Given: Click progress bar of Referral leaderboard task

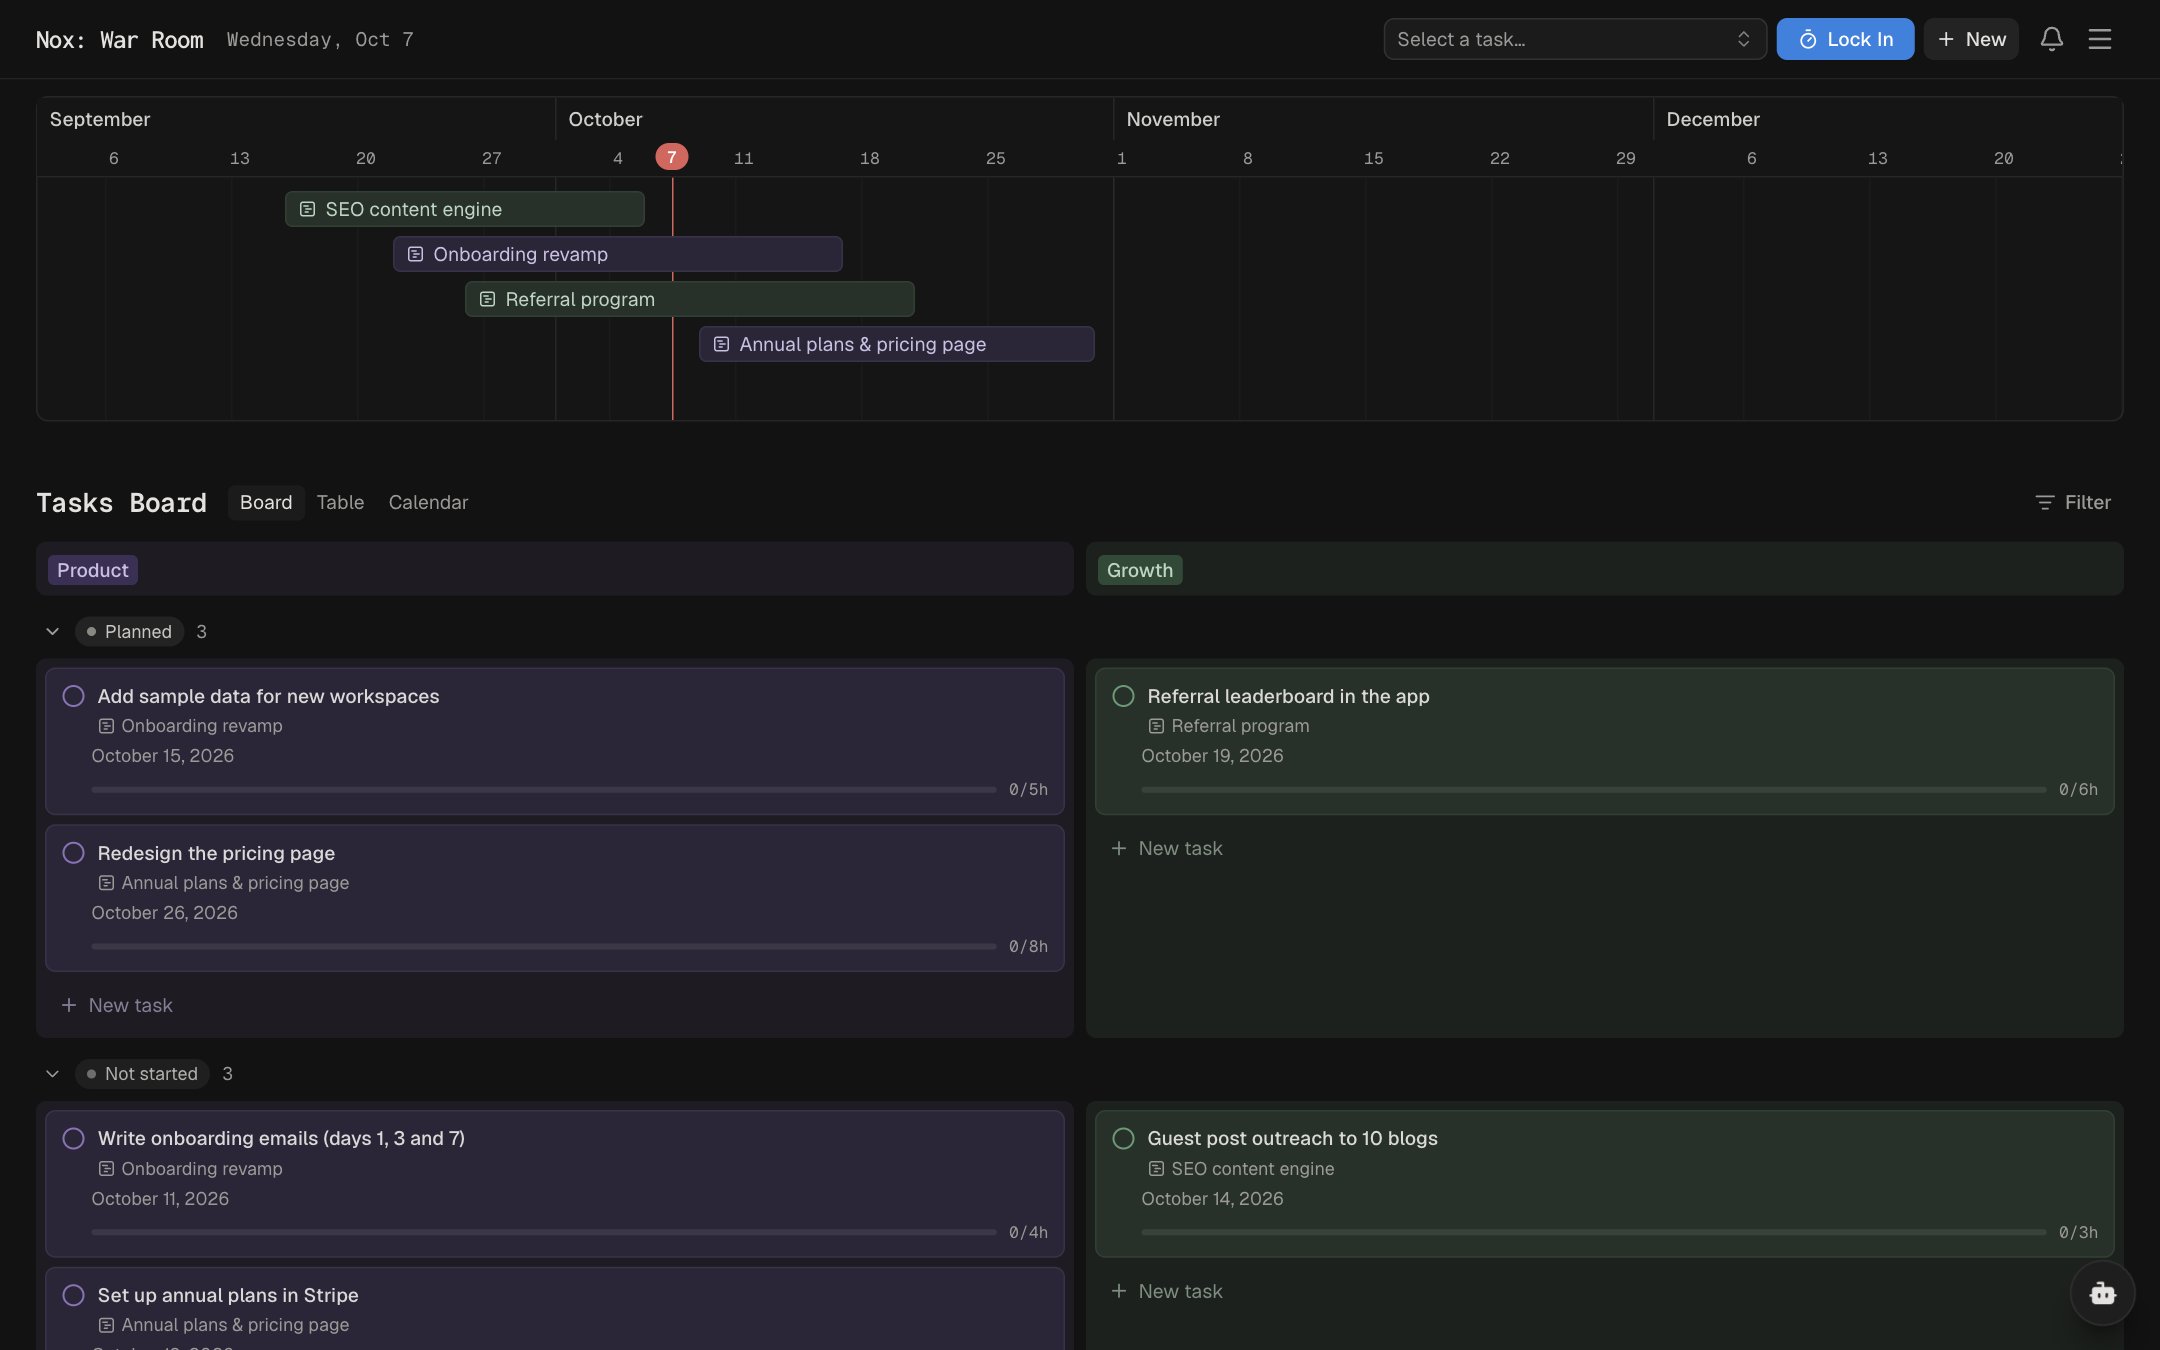Looking at the screenshot, I should pyautogui.click(x=1594, y=789).
